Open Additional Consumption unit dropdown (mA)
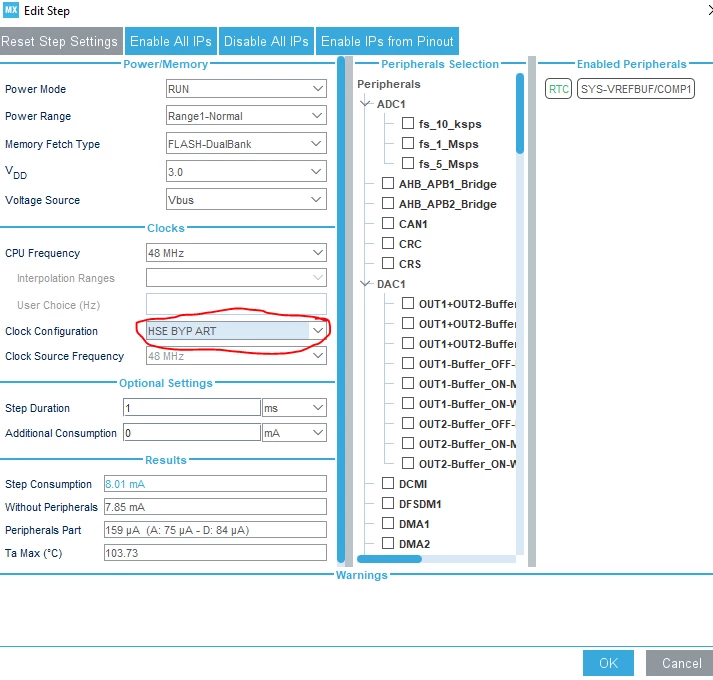The image size is (713, 680). (x=294, y=433)
